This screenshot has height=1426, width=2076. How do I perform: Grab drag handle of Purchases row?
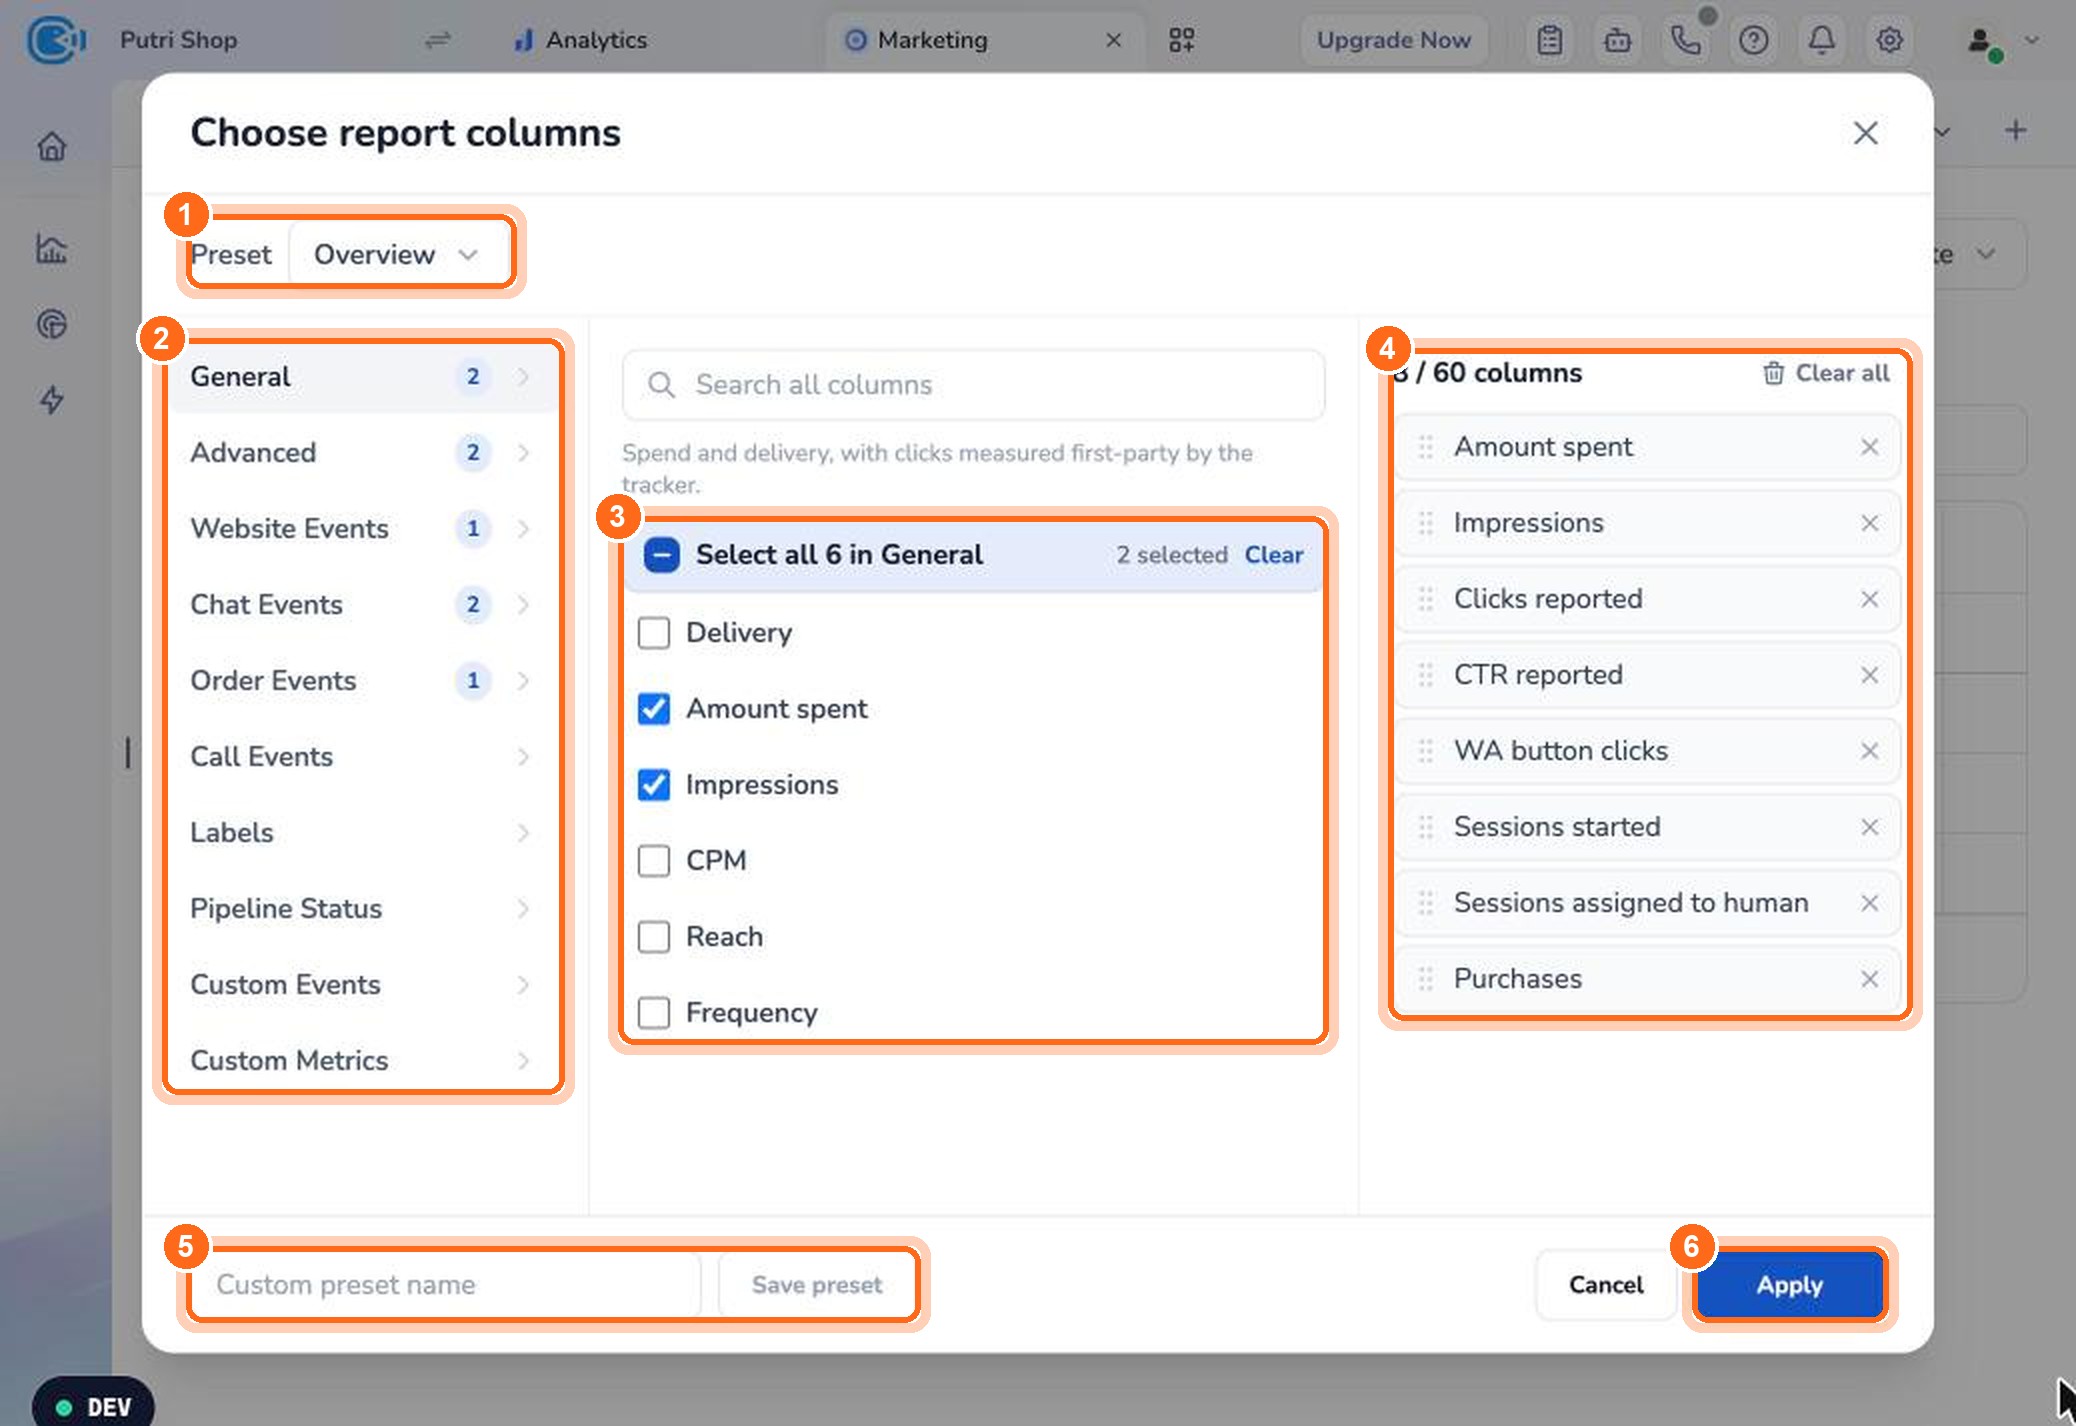(x=1426, y=979)
